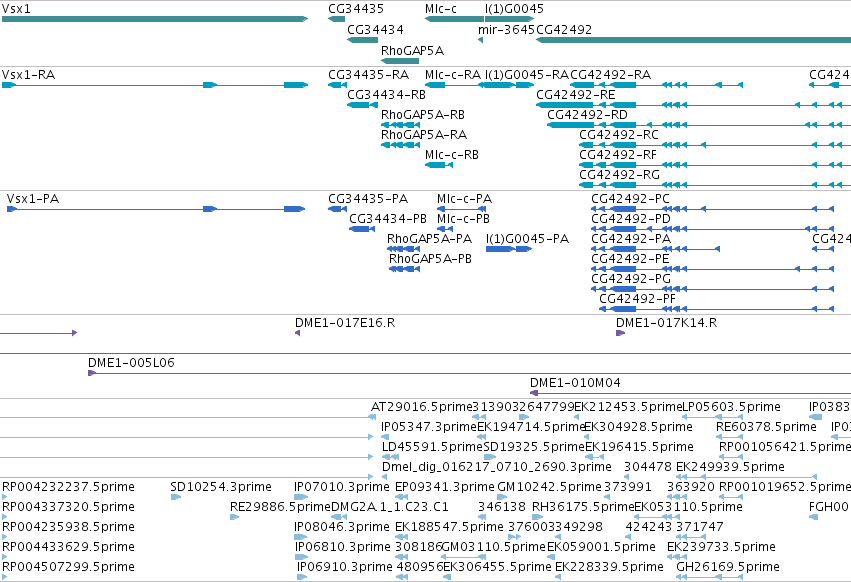Select the CG42492-PA protein feature
Image resolution: width=851 pixels, height=582 pixels.
click(656, 249)
